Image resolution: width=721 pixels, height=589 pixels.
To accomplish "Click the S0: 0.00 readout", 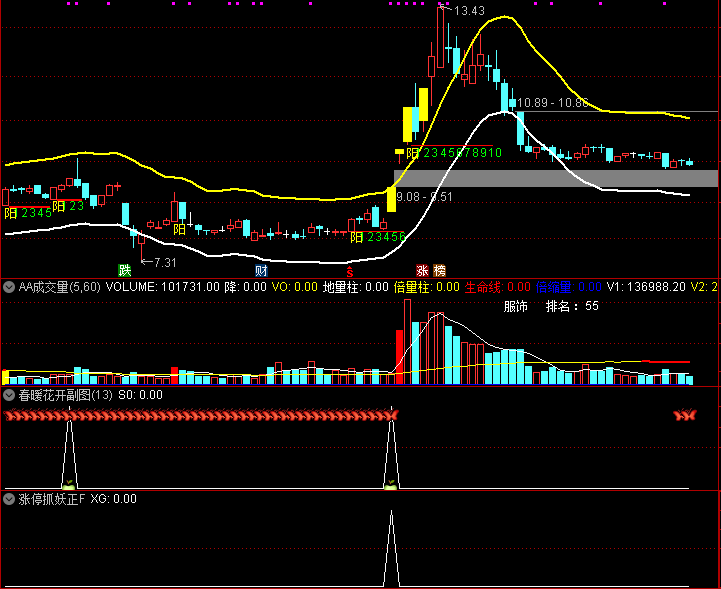I will coord(140,395).
